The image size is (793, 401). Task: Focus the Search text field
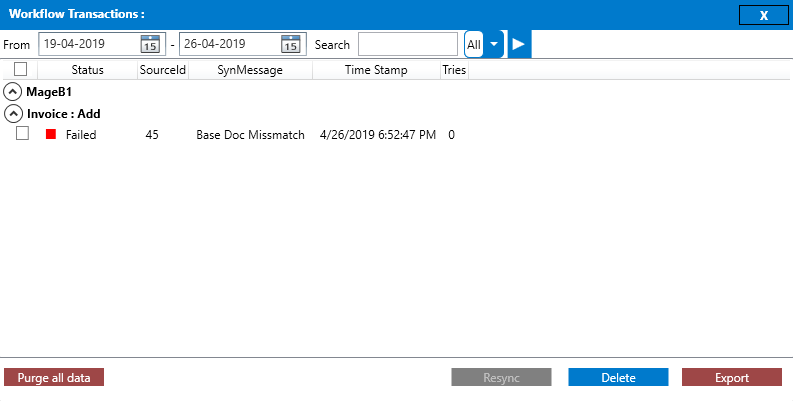click(408, 44)
